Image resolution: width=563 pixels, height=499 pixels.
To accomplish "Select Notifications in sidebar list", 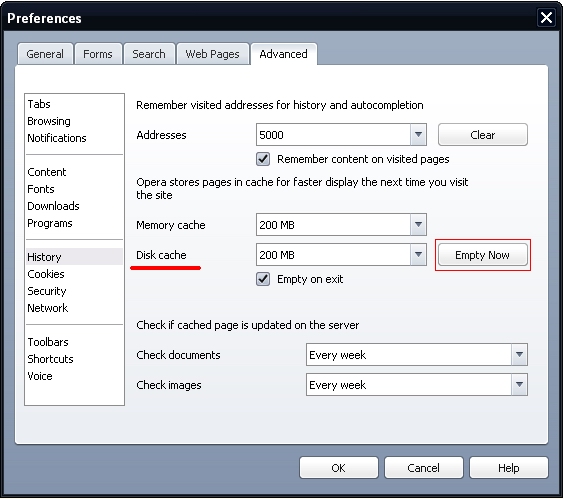I will tap(57, 138).
